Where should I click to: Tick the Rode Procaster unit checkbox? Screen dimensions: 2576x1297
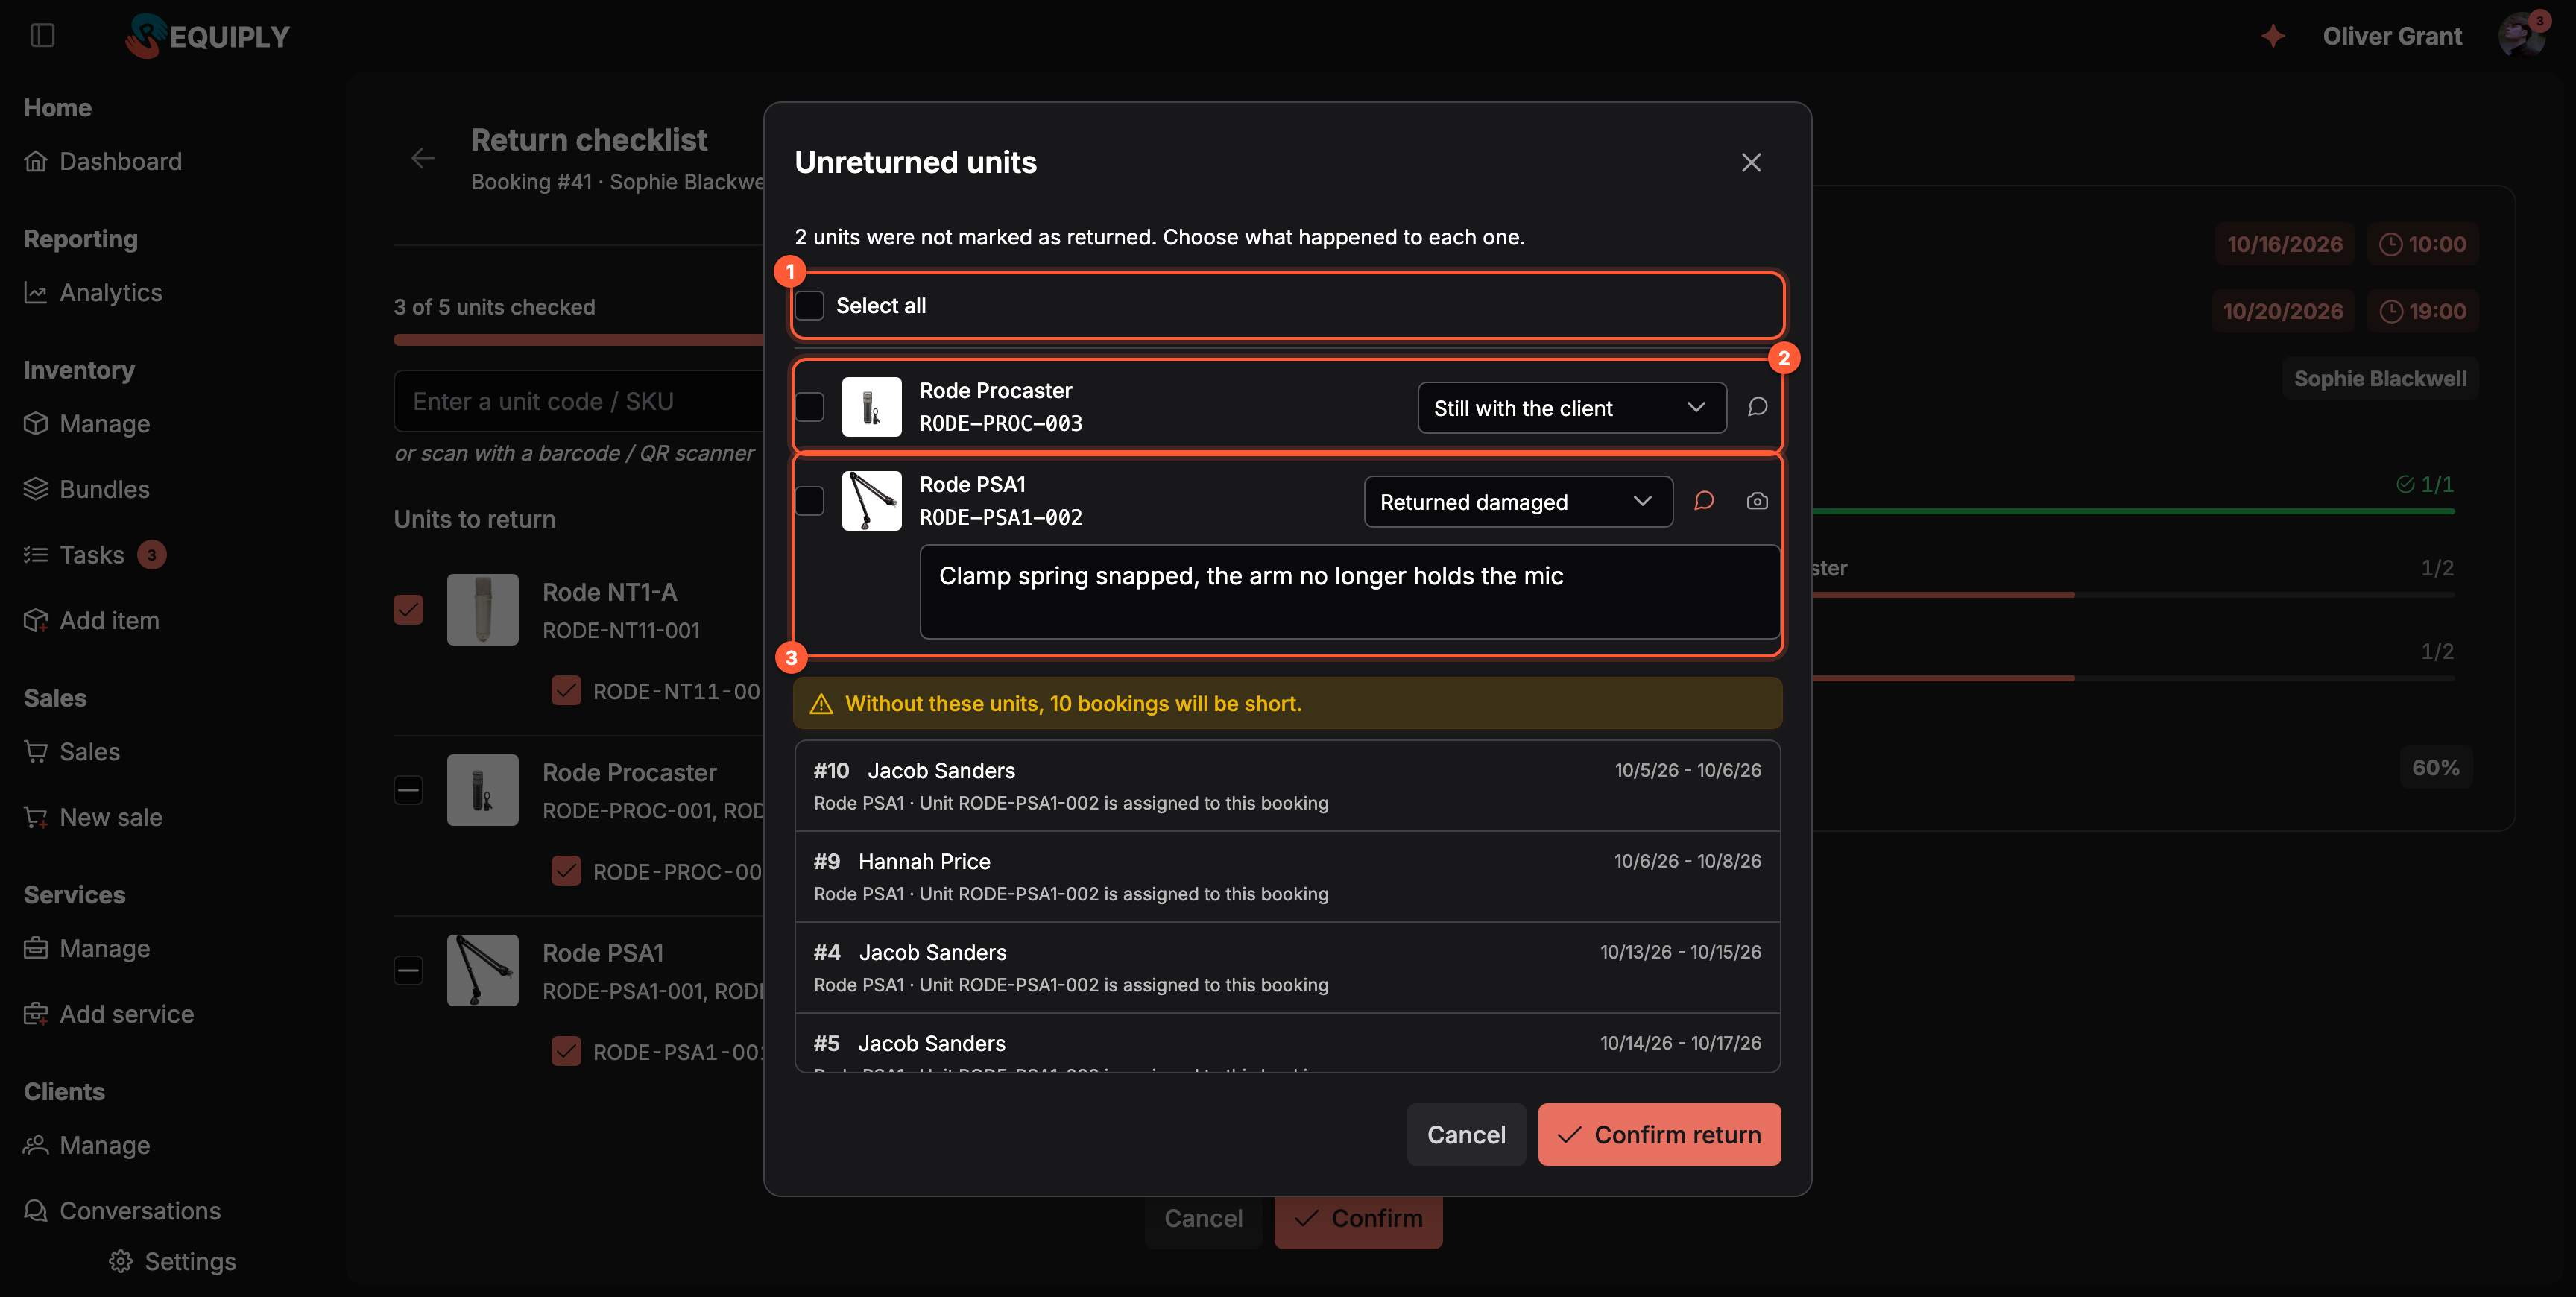coord(810,407)
